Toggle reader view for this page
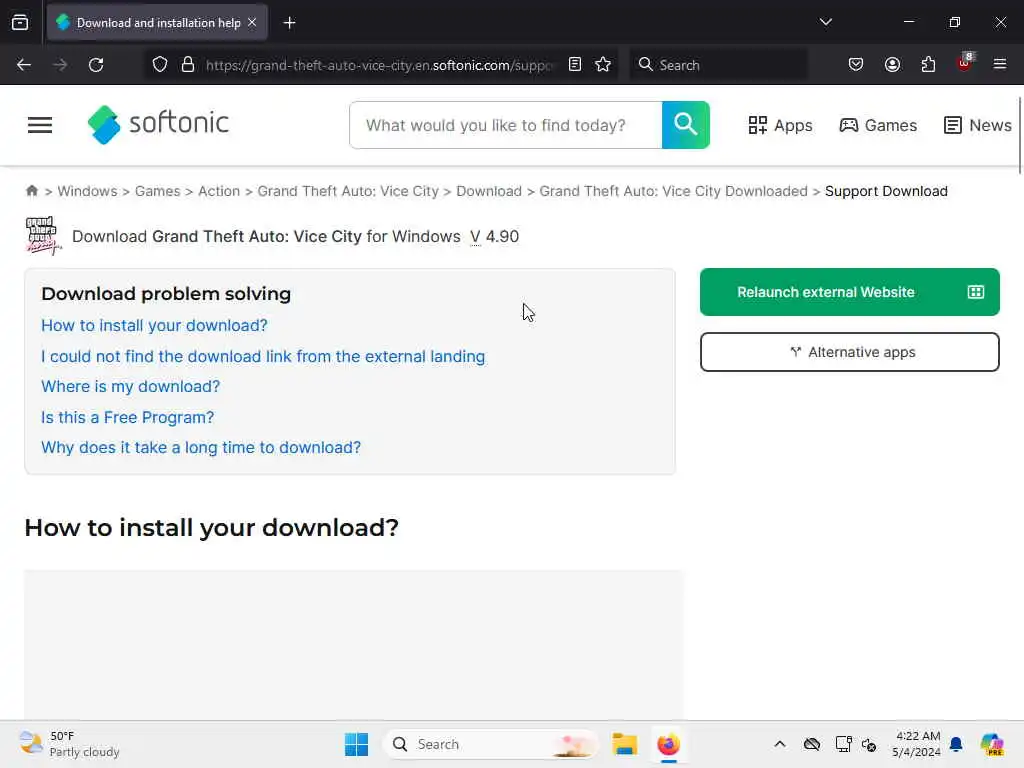This screenshot has width=1024, height=768. pyautogui.click(x=575, y=65)
